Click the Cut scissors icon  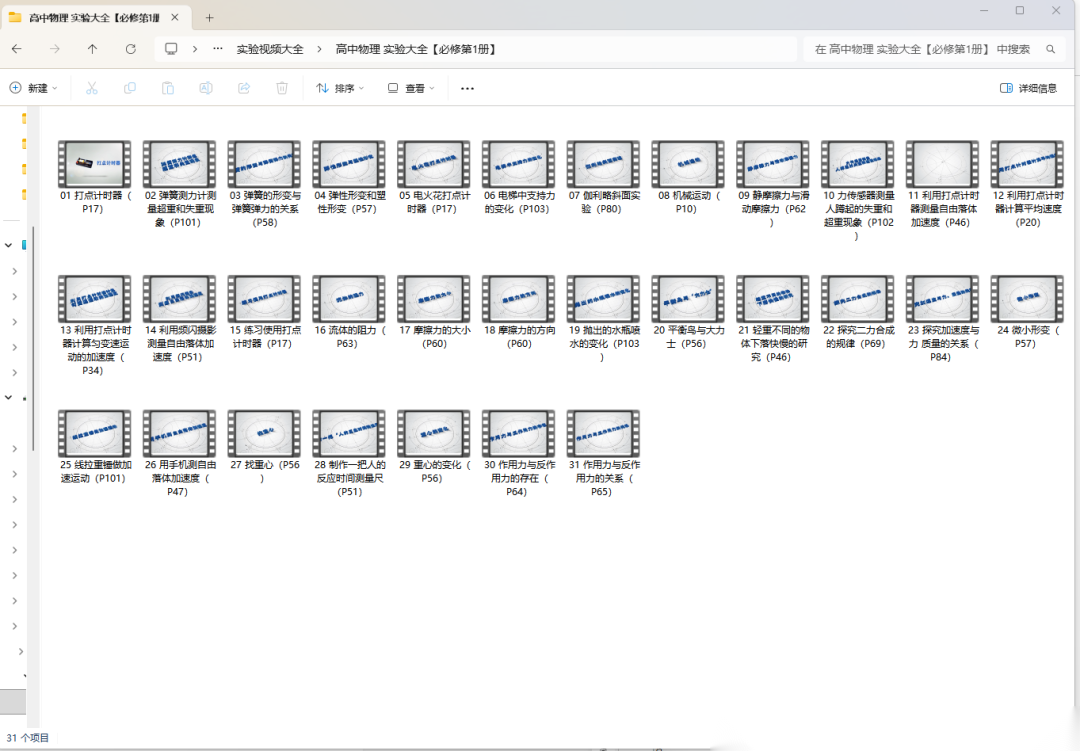click(91, 88)
